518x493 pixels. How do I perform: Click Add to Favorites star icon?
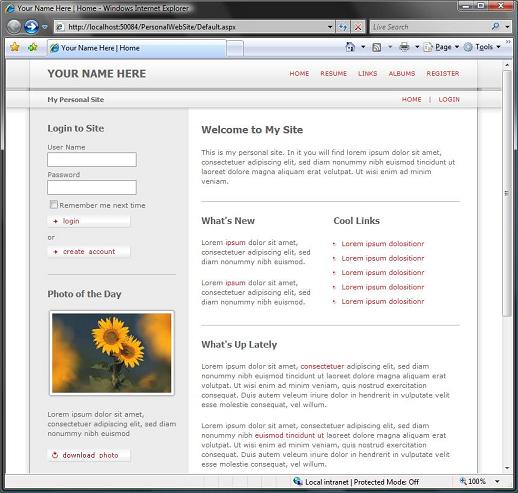(33, 47)
